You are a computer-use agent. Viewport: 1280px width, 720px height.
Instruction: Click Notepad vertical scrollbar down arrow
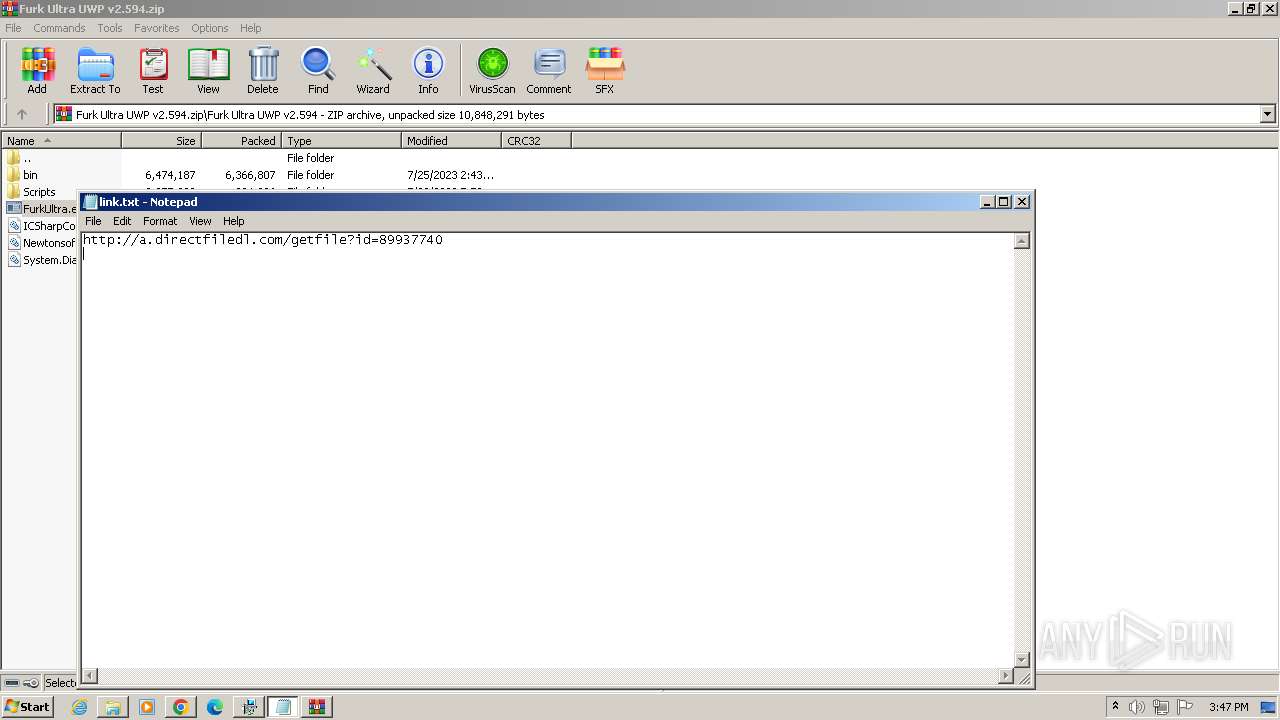coord(1022,660)
